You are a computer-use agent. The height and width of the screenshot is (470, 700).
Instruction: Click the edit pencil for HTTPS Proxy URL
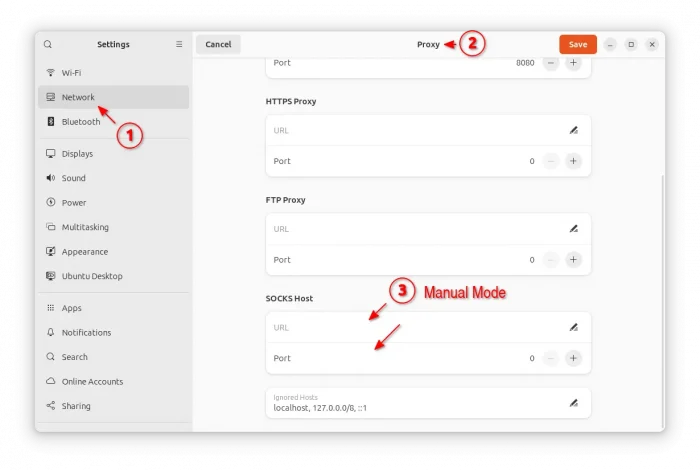tap(573, 130)
